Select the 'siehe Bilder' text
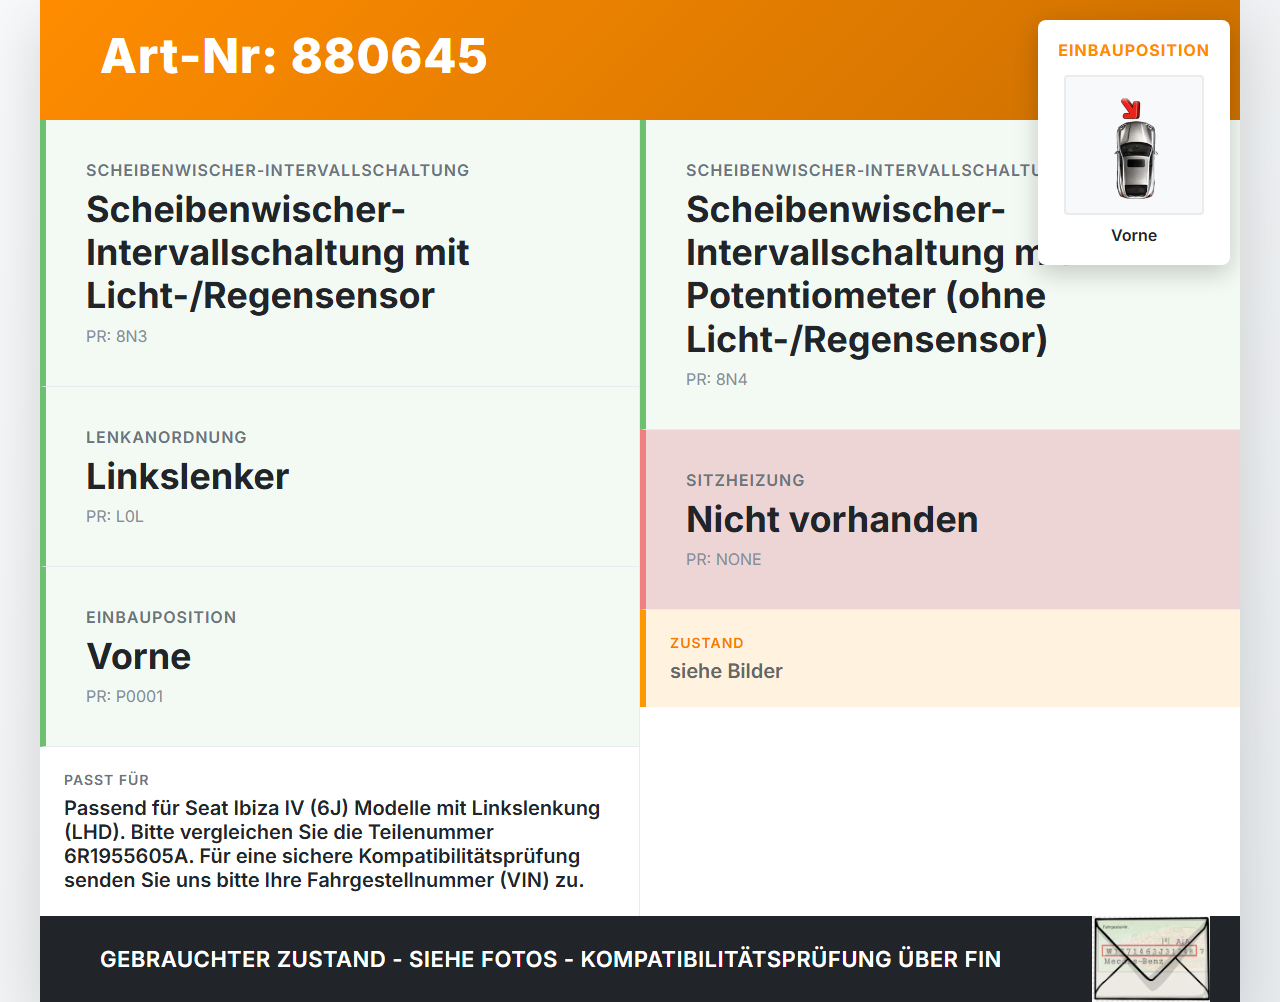1280x1002 pixels. click(x=726, y=671)
